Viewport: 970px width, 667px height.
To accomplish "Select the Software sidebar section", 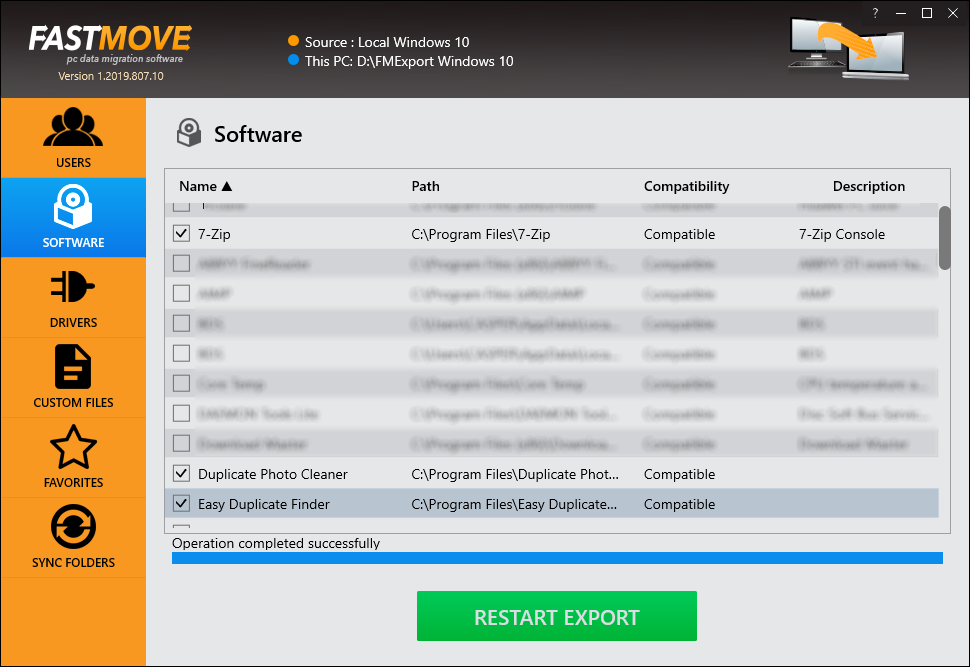I will [x=73, y=217].
